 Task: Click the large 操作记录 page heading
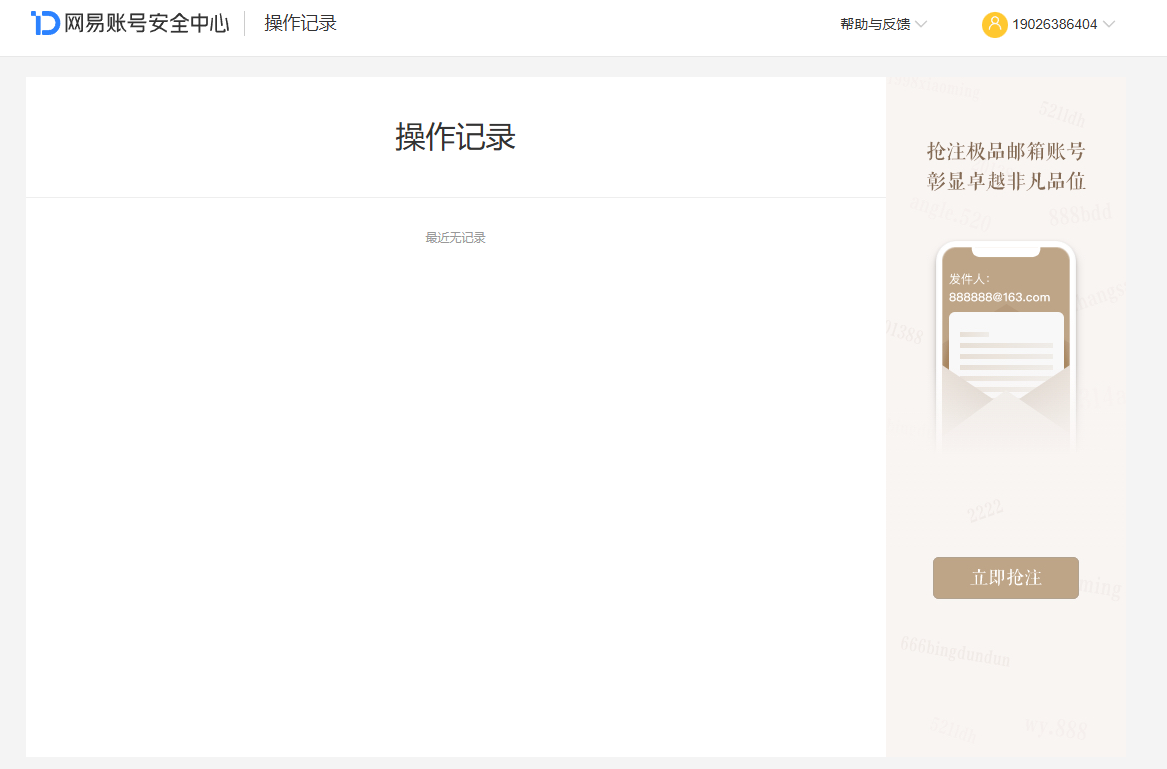point(455,137)
